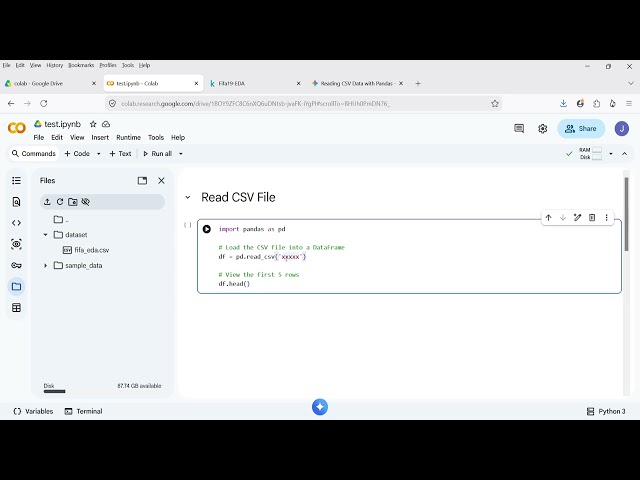Open the comments icon

tap(519, 129)
